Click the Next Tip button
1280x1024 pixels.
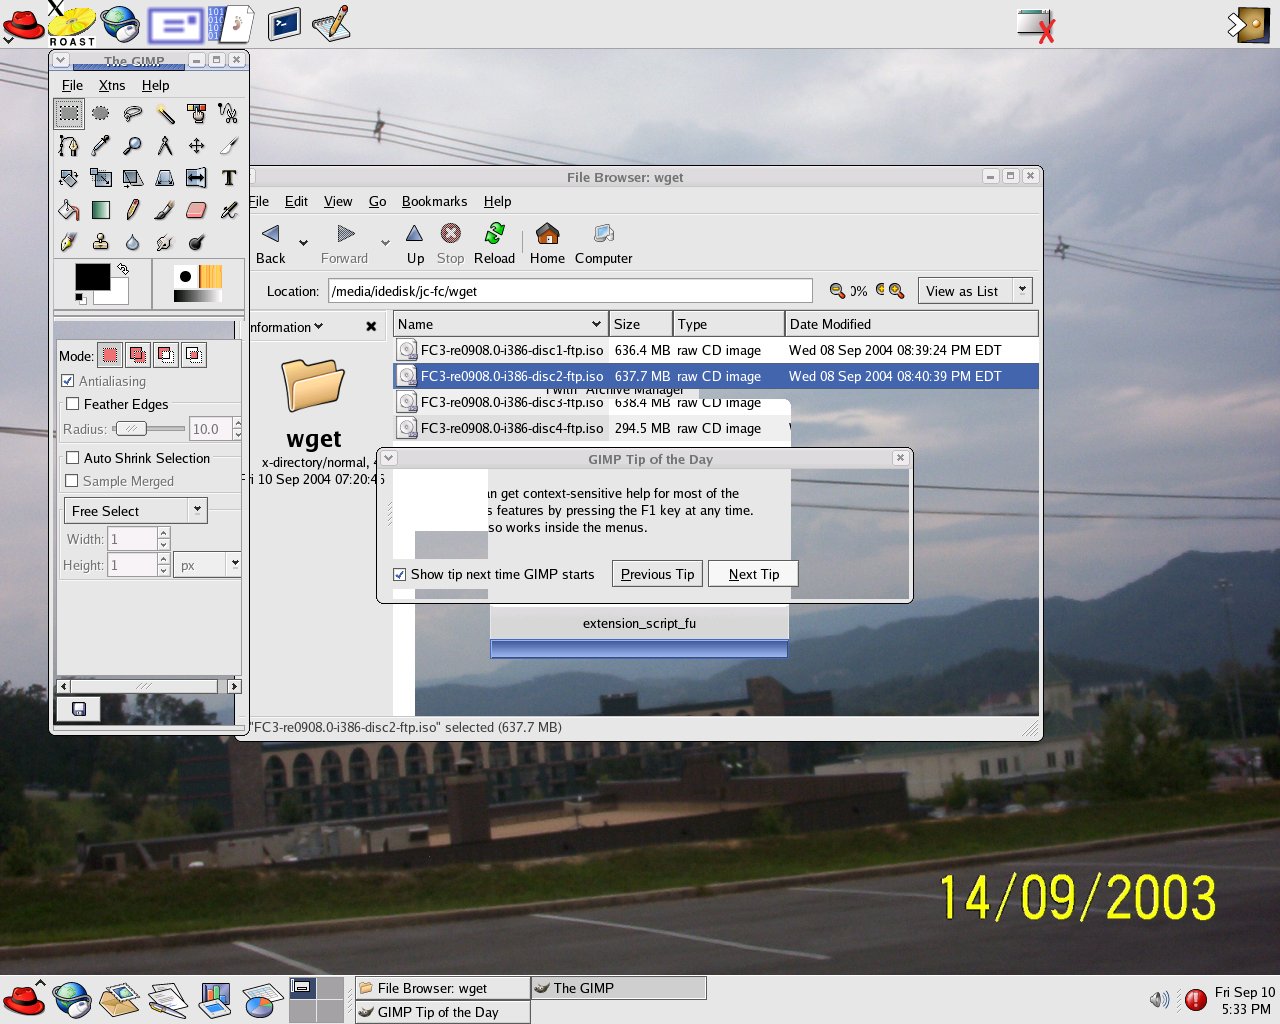(x=753, y=575)
